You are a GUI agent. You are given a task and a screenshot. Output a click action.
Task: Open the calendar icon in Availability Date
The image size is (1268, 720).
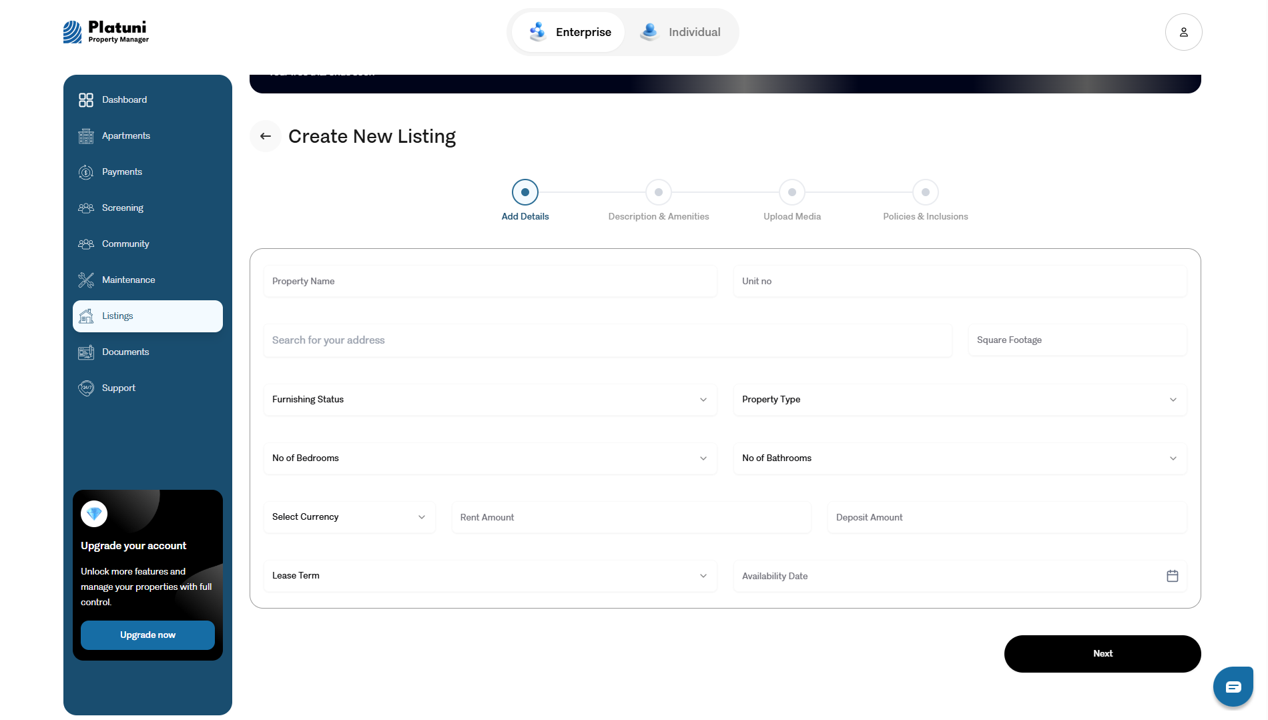pos(1172,576)
